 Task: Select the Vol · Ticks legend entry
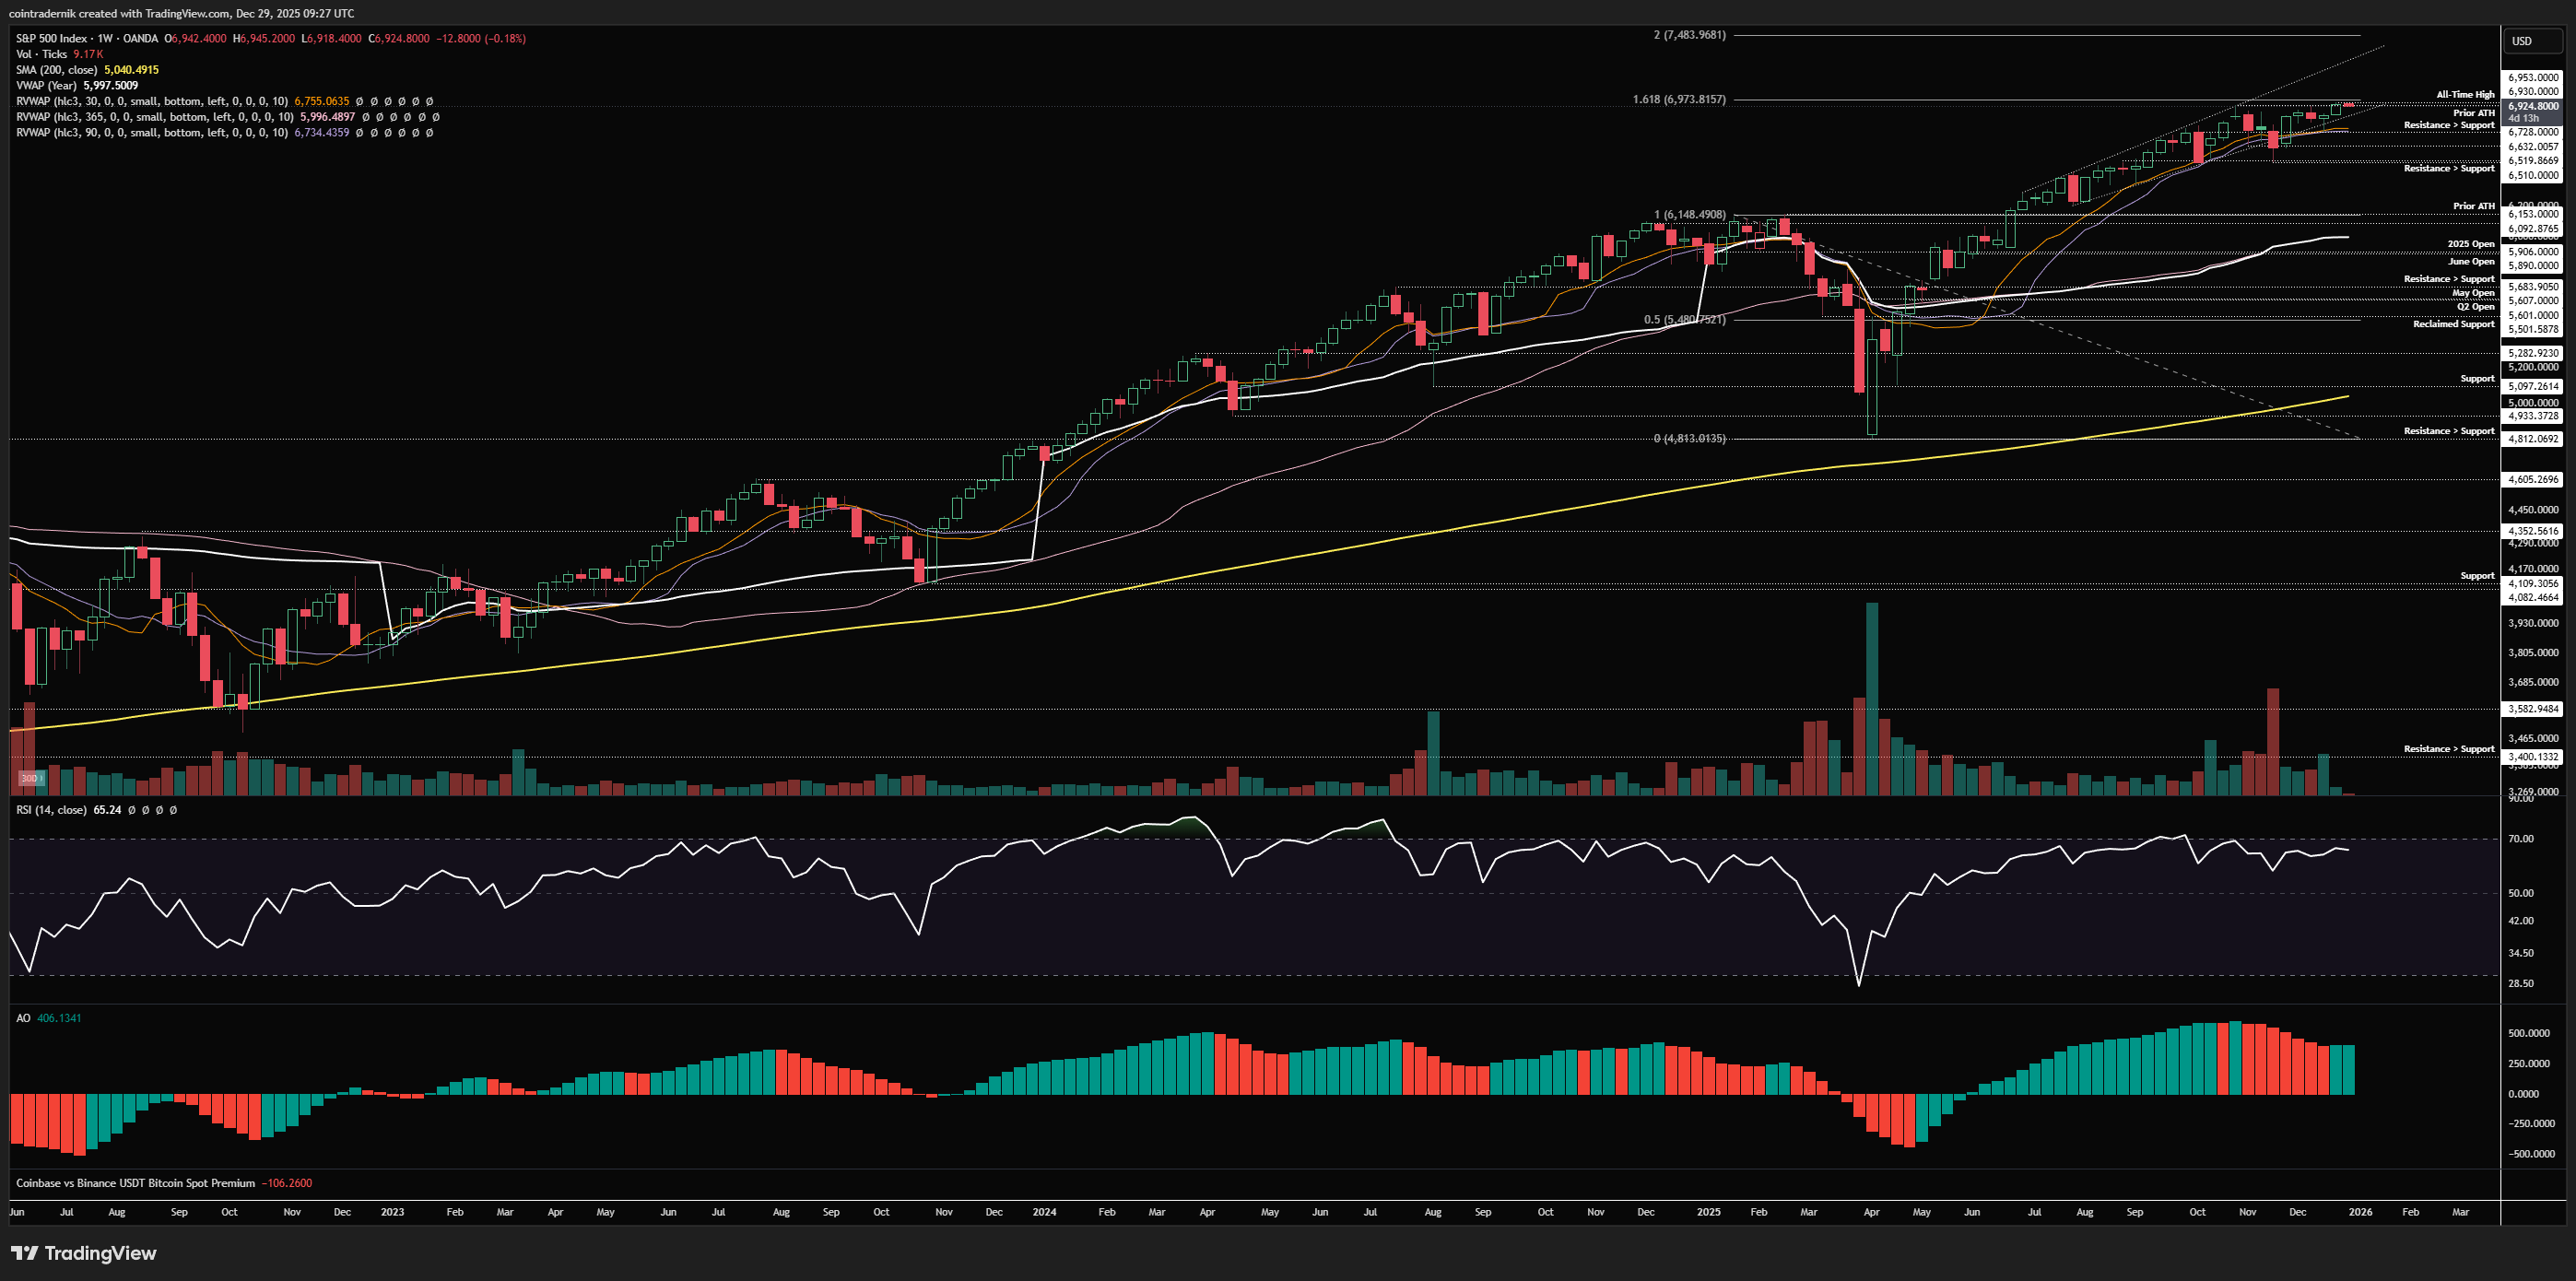[x=41, y=54]
